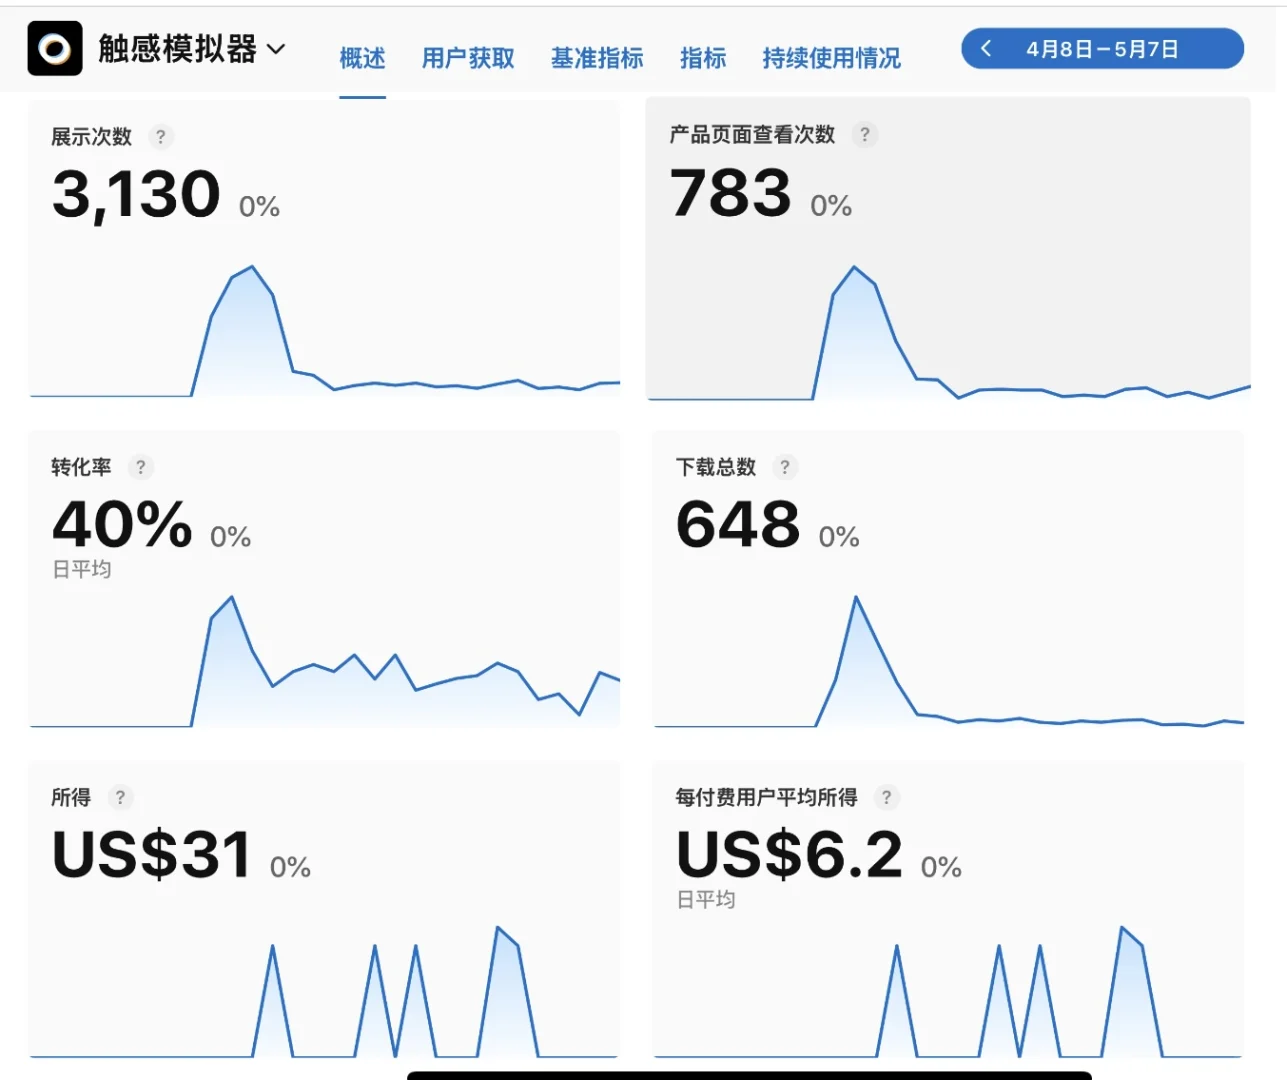Open help for the 展示次数 metric
1287x1080 pixels.
click(x=161, y=136)
